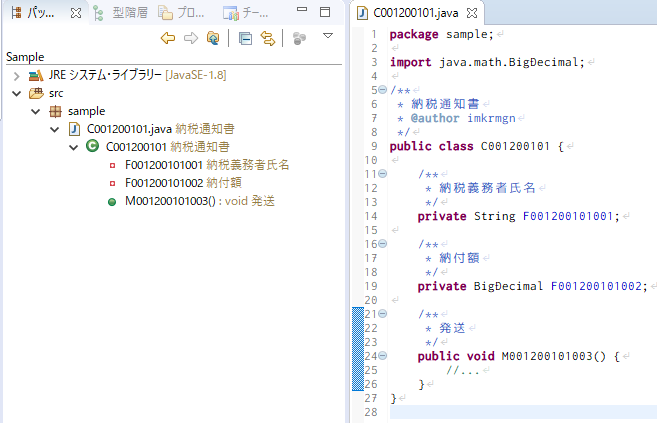
Task: Fold the class Javadoc comment at line 5
Action: coord(383,90)
